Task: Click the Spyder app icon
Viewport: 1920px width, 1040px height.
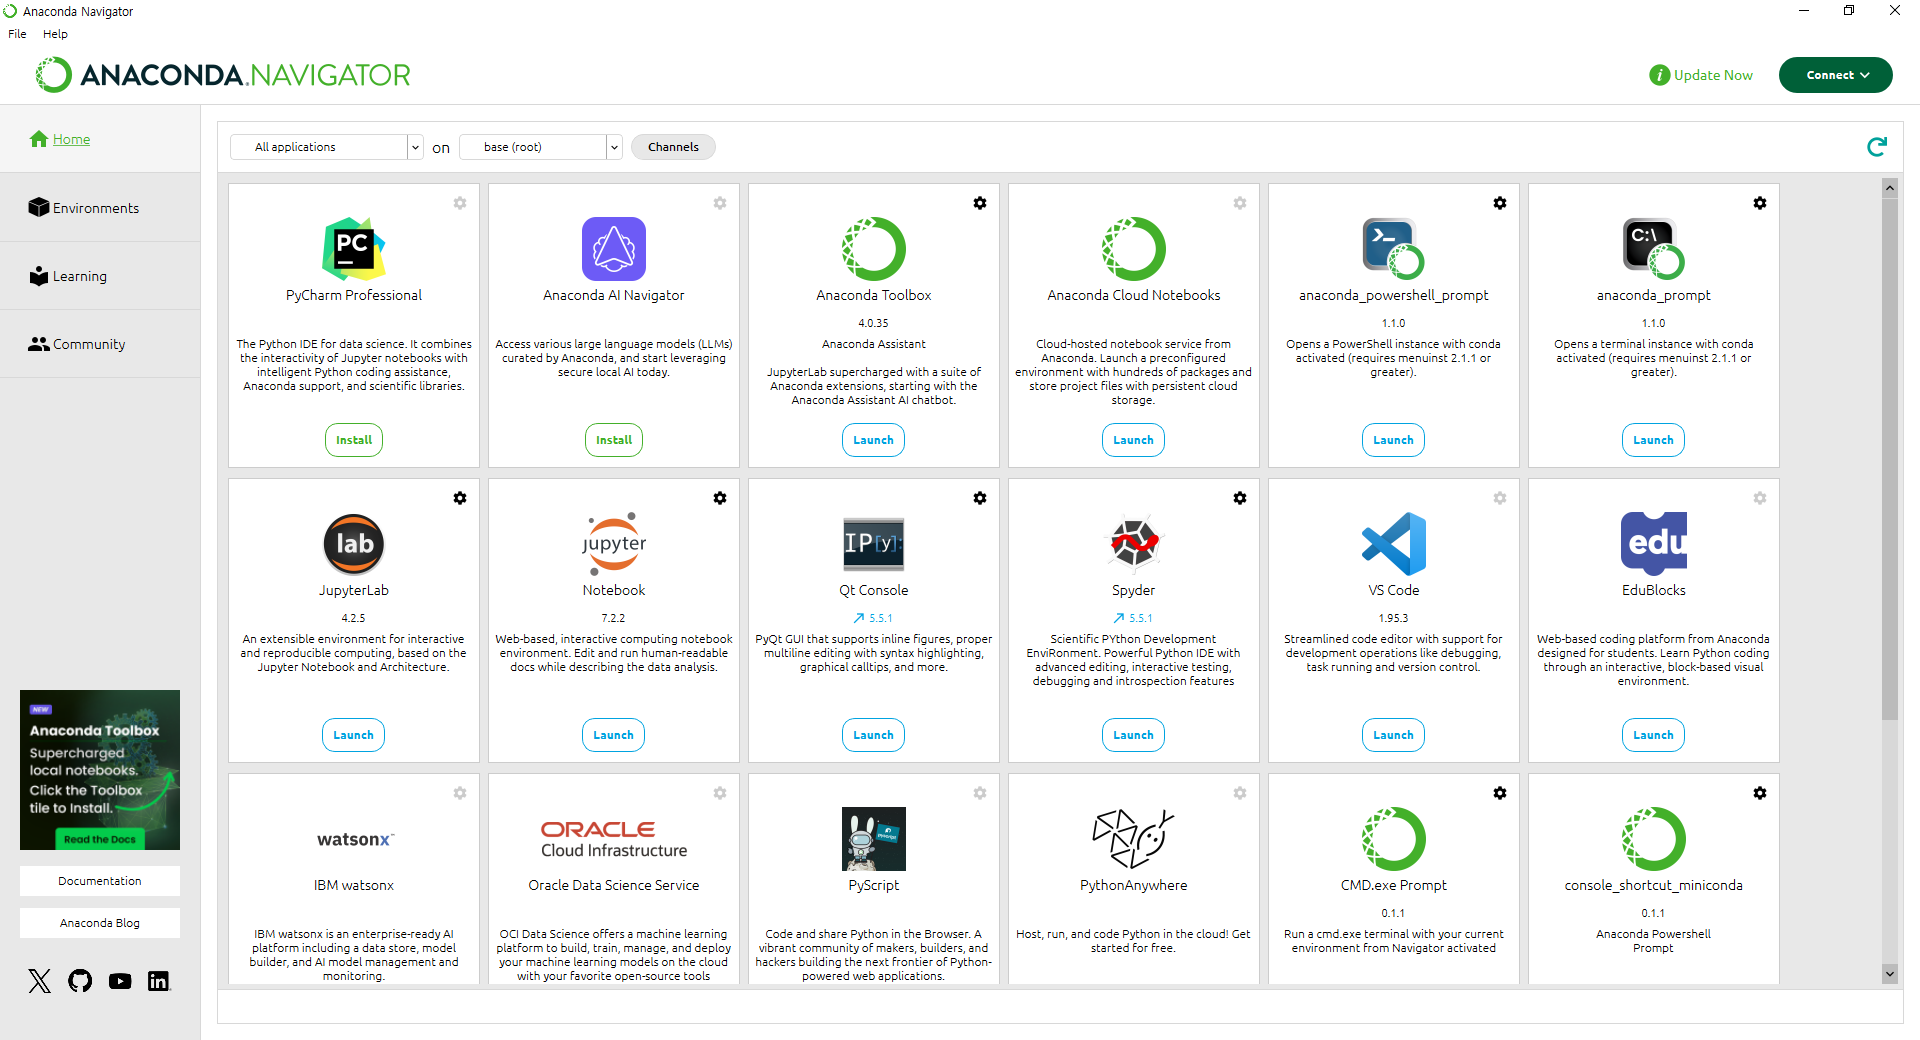Action: pos(1134,544)
